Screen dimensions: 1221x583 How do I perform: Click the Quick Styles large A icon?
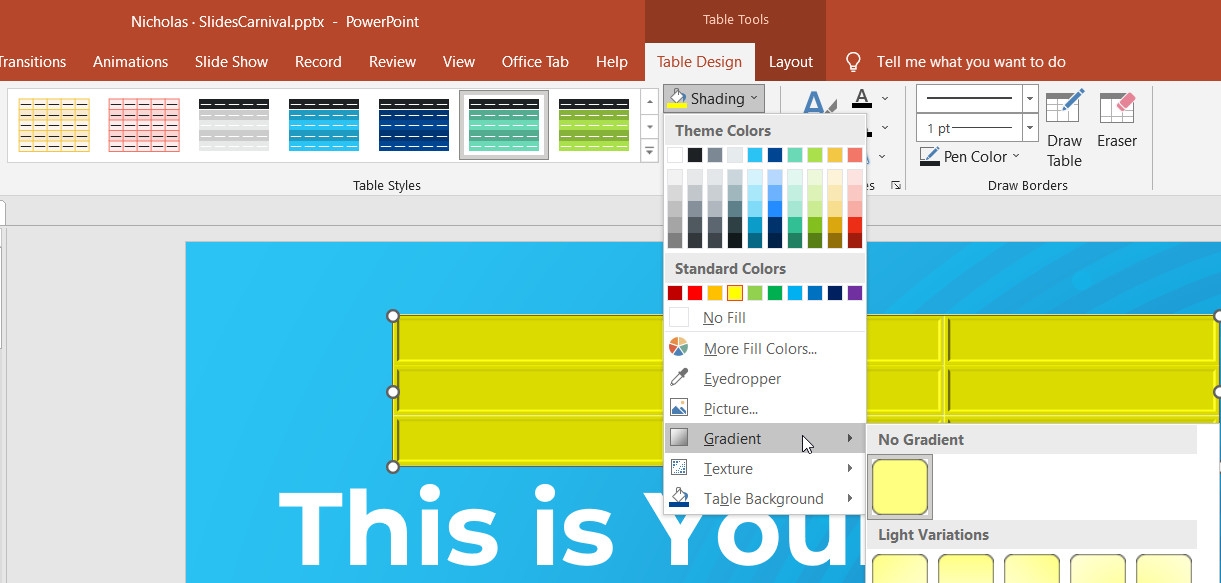coord(818,104)
